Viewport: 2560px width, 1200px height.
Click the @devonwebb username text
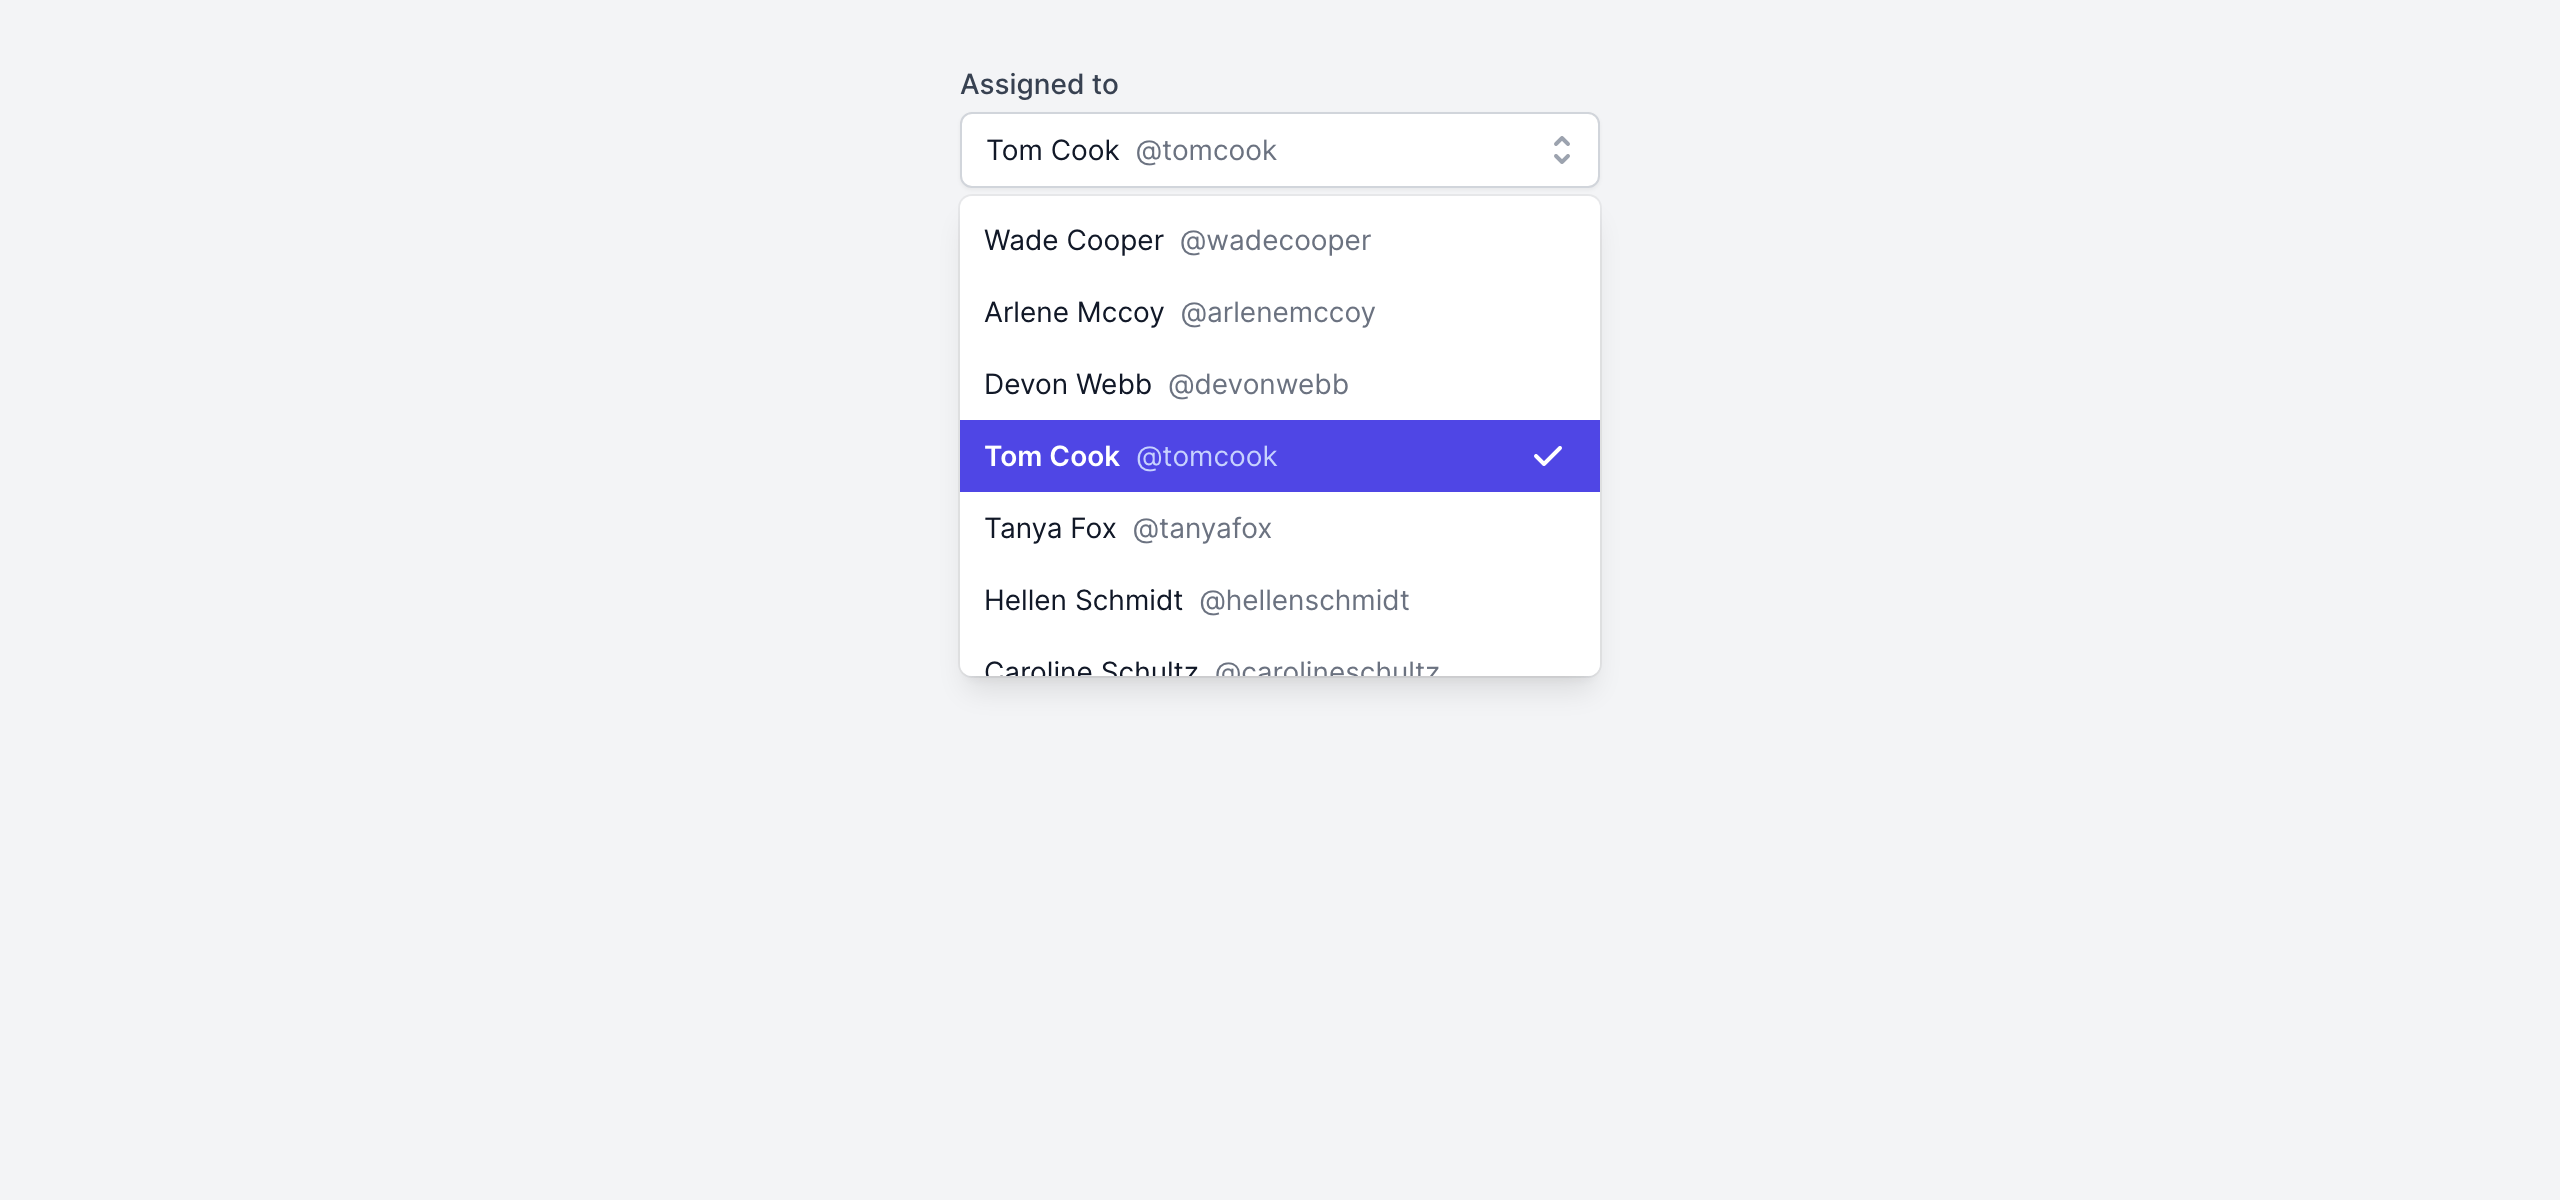pos(1258,384)
